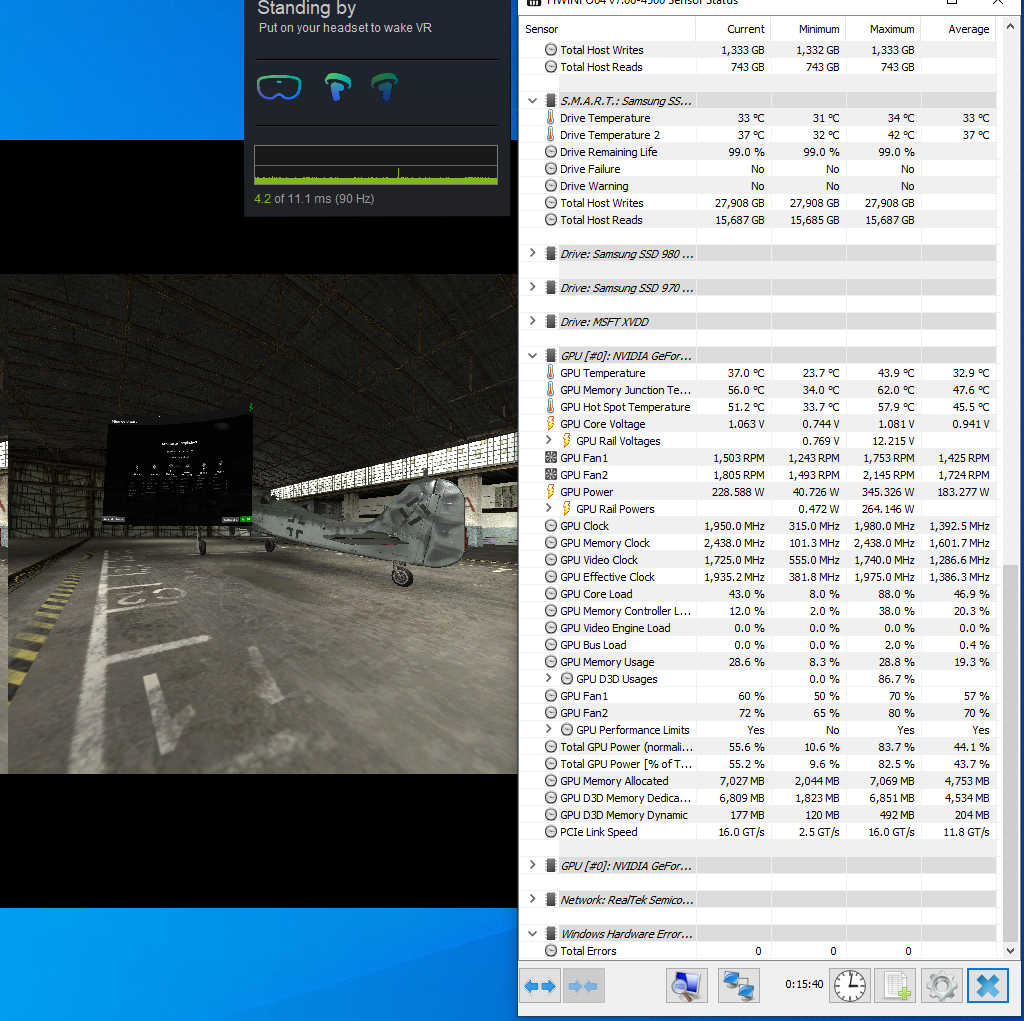Click the SteamVR frame timing graph
This screenshot has height=1021, width=1024.
(x=376, y=165)
